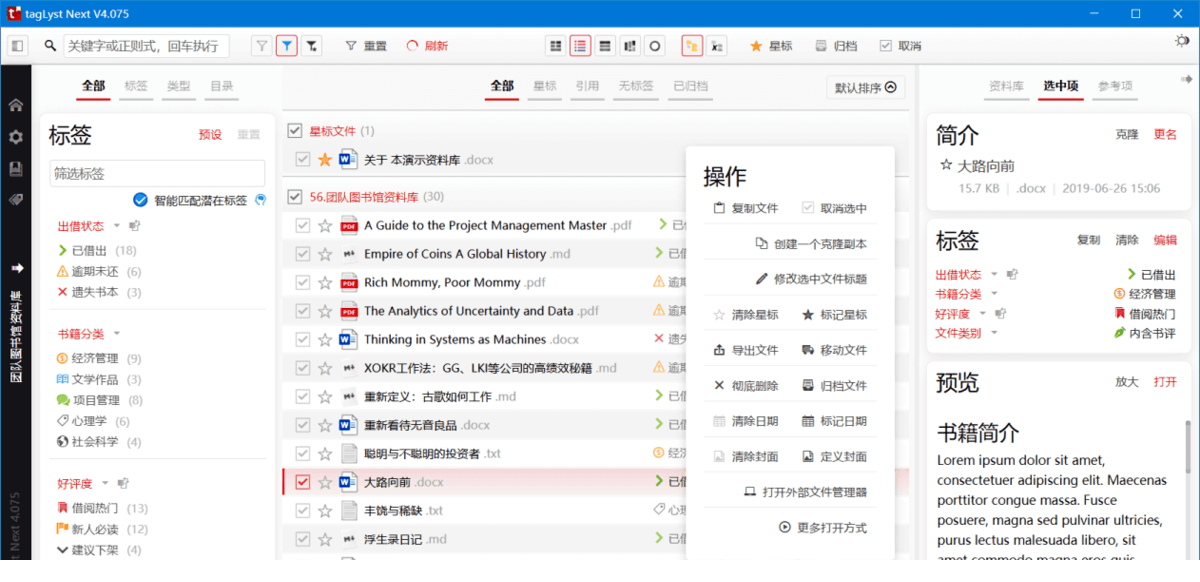The width and height of the screenshot is (1200, 582).
Task: Uncheck the 大路向前 file checkbox
Action: [x=303, y=482]
